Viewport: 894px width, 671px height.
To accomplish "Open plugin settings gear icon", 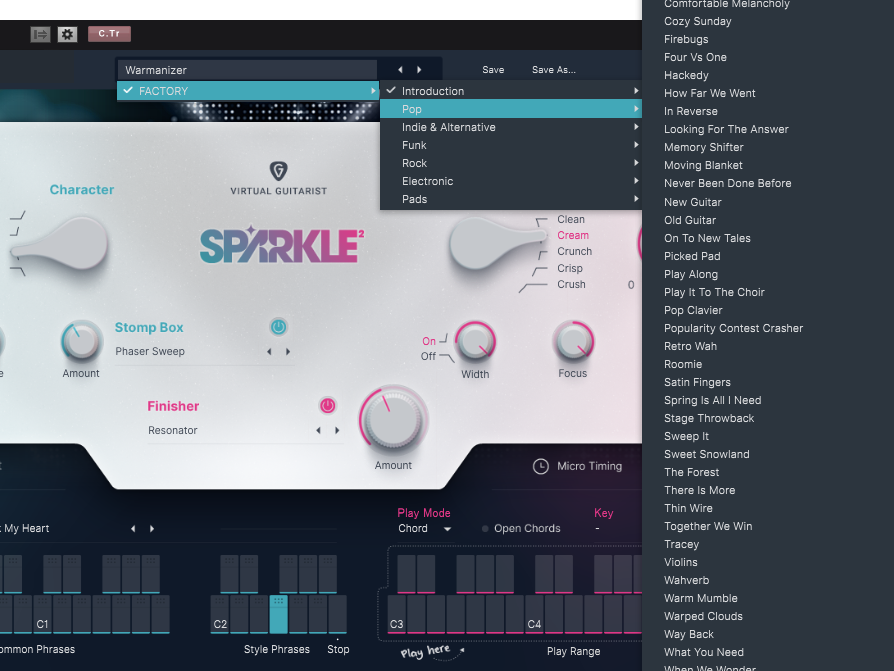I will coord(67,34).
